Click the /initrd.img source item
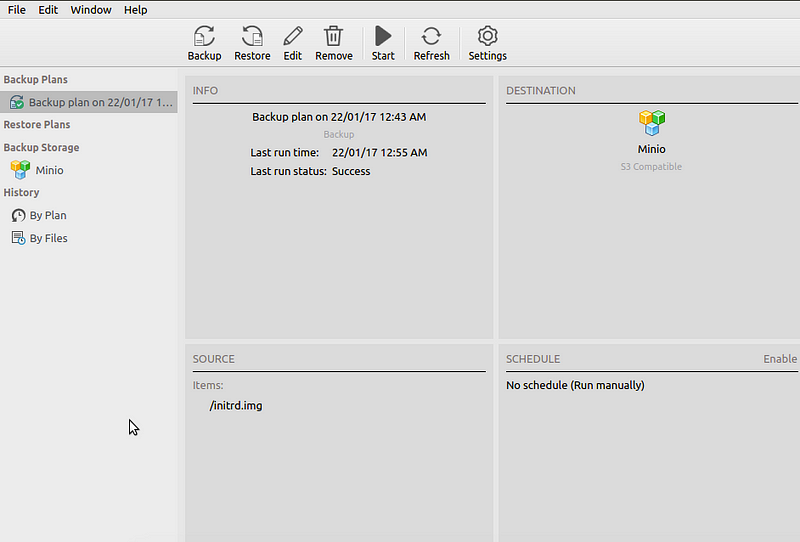The height and width of the screenshot is (542, 800). pyautogui.click(x=236, y=406)
